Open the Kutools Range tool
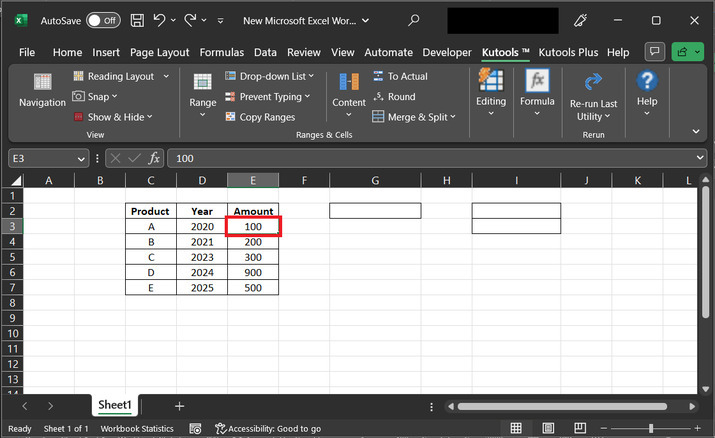 point(202,90)
